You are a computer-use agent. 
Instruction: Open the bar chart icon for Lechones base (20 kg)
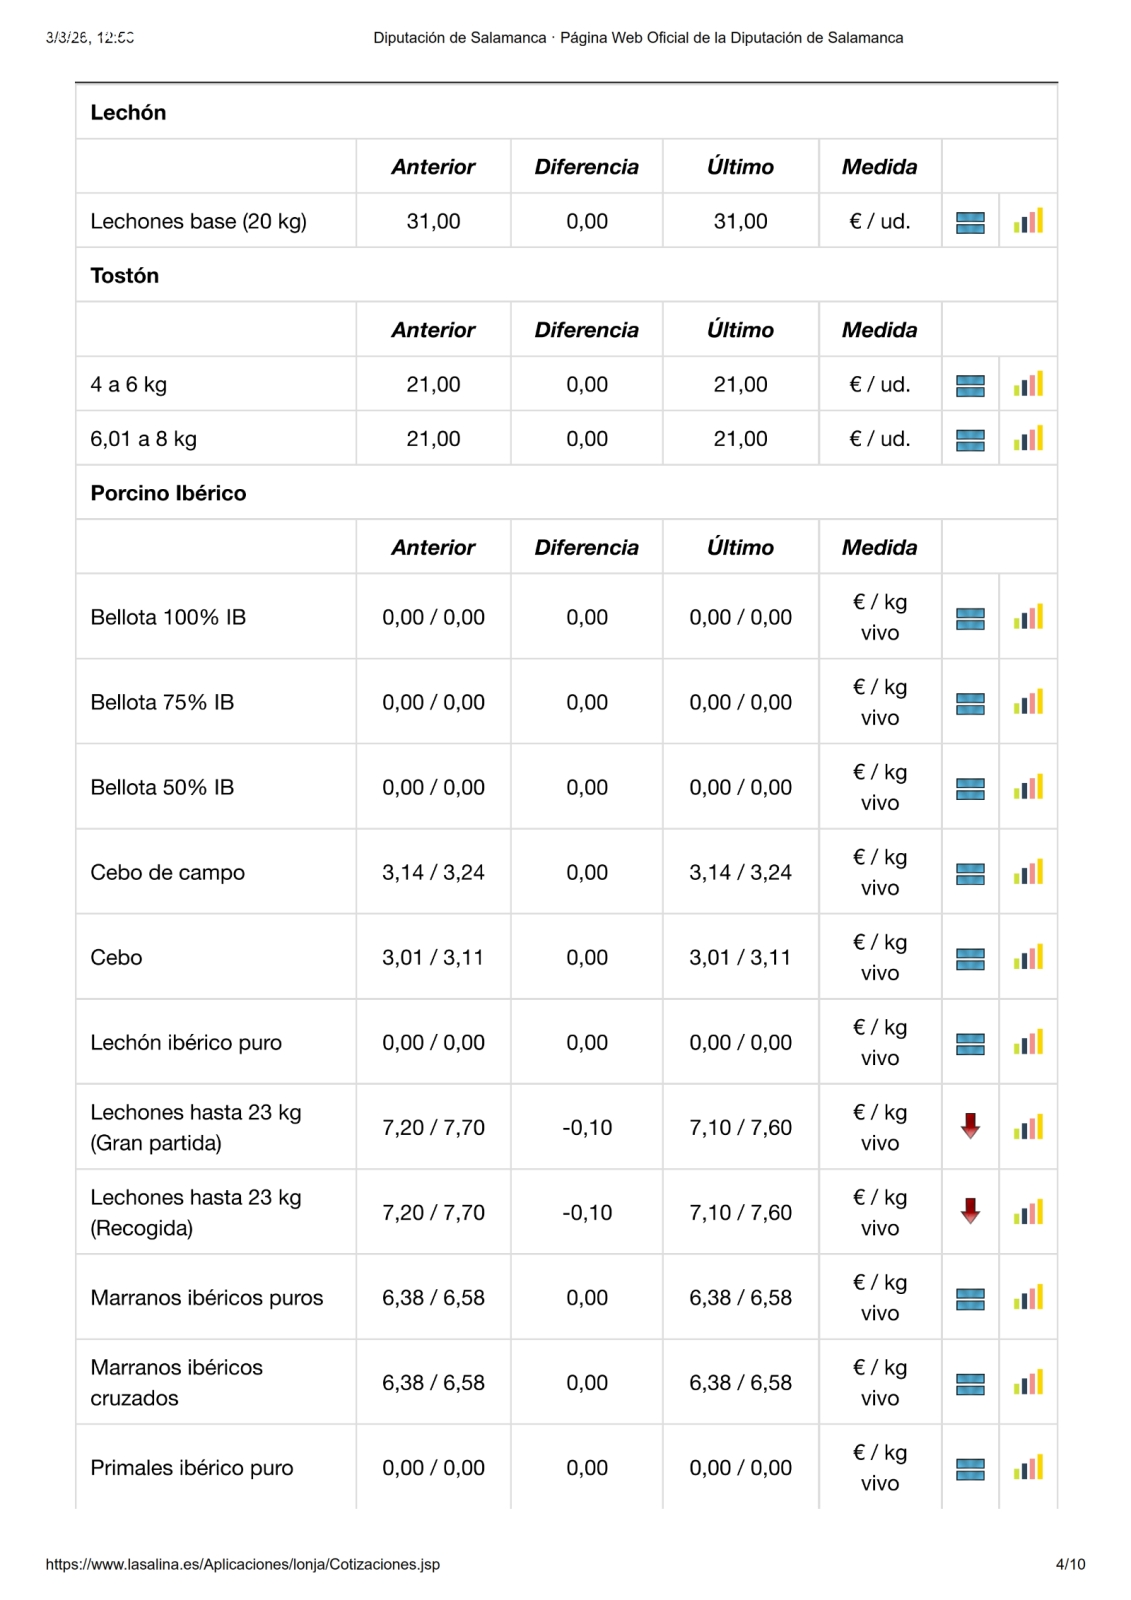pos(1028,221)
